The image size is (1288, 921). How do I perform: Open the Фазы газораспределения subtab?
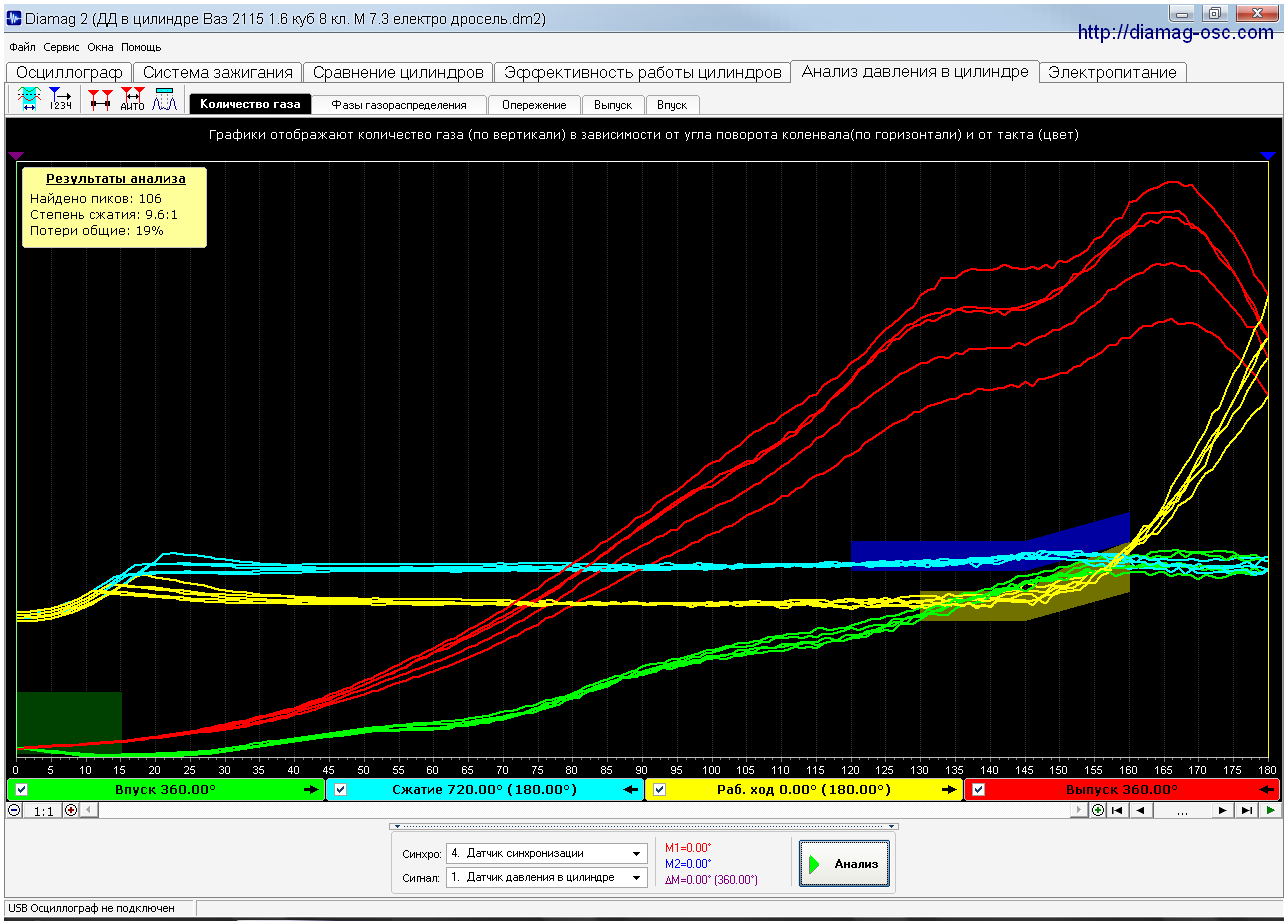[x=399, y=105]
